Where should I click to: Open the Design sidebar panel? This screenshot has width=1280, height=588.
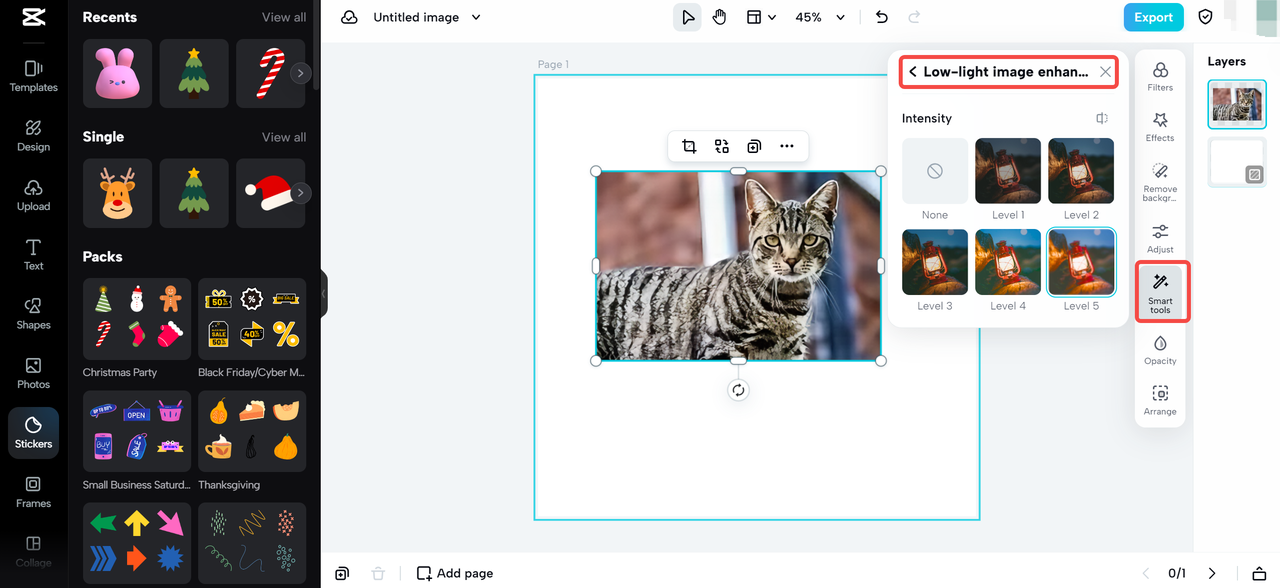(x=33, y=135)
